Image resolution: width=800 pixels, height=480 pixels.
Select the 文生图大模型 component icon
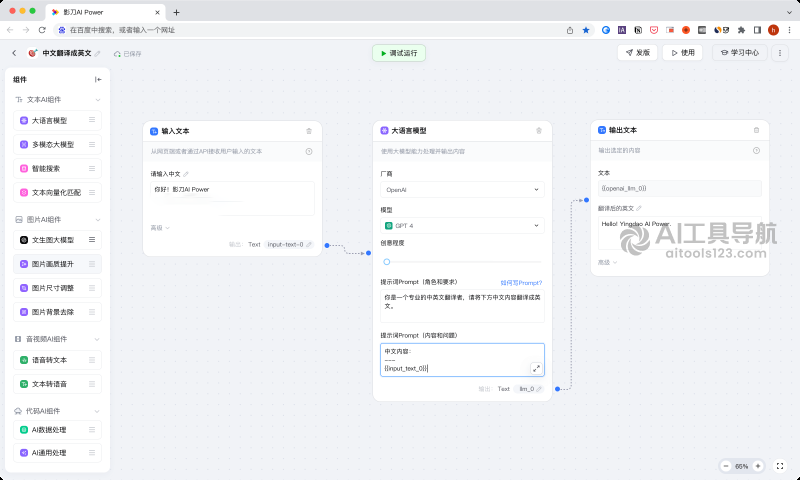click(23, 240)
